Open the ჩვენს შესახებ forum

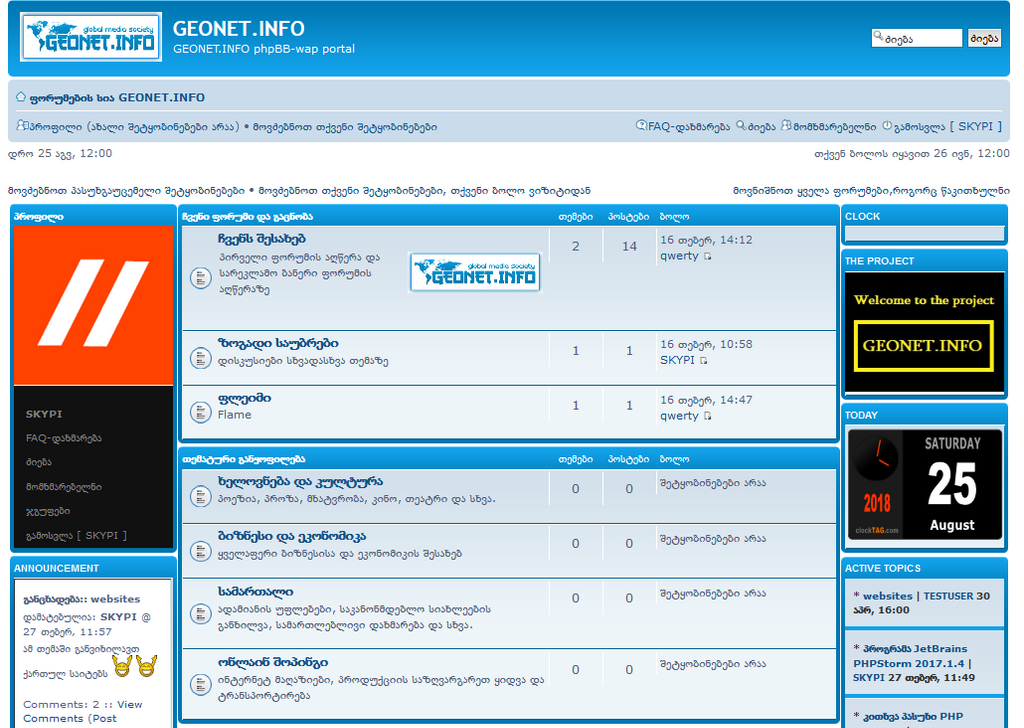(x=262, y=239)
